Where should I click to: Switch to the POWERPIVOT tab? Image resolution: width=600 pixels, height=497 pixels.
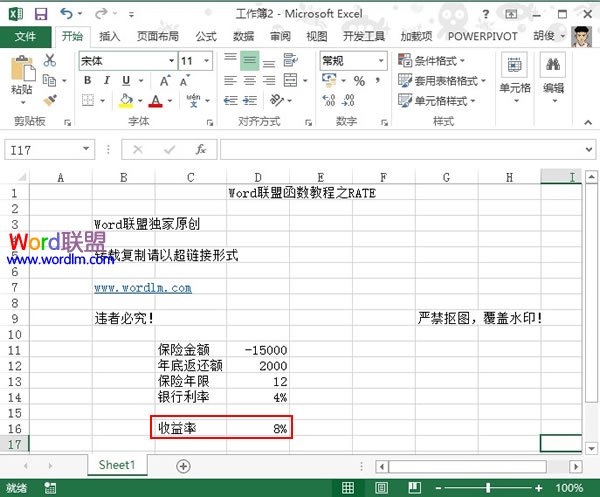483,36
